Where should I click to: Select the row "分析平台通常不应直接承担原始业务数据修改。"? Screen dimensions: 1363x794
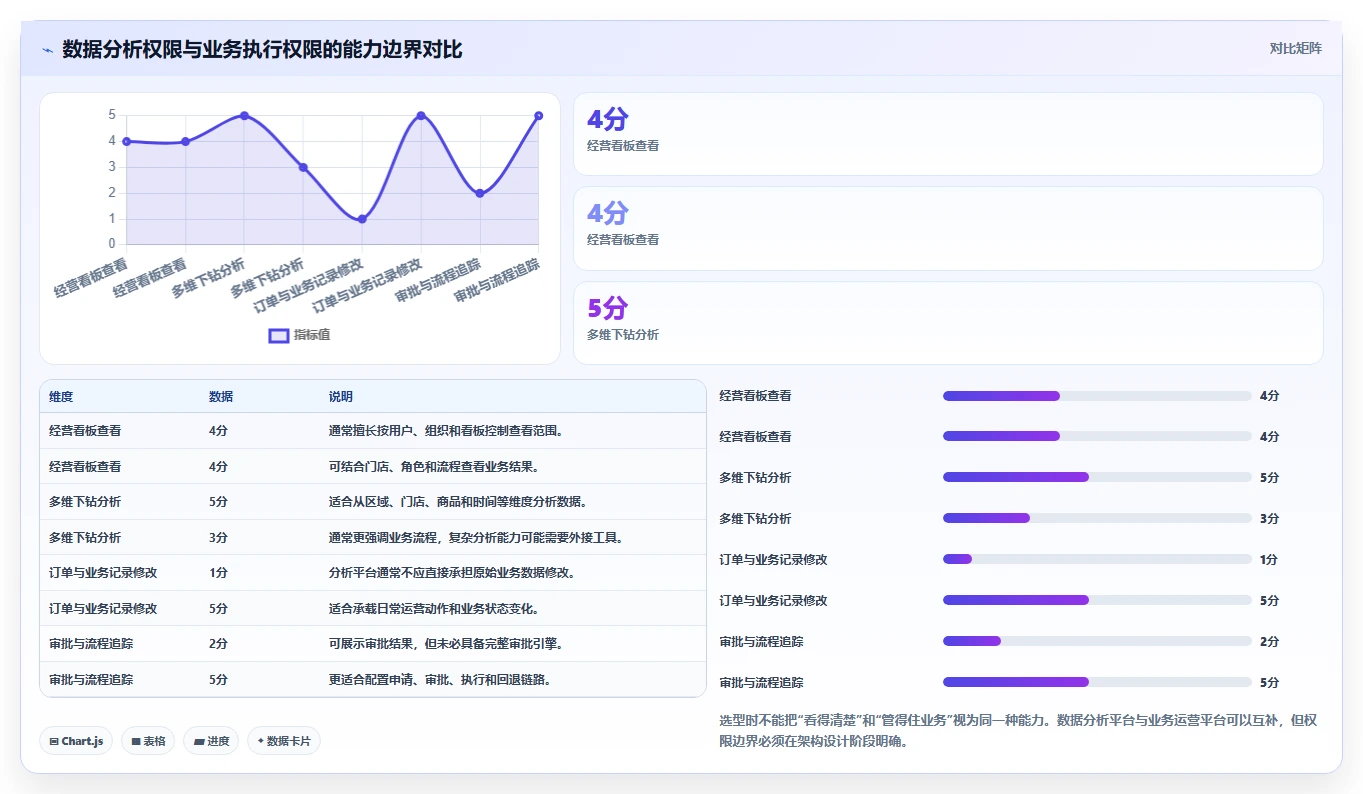[x=373, y=573]
